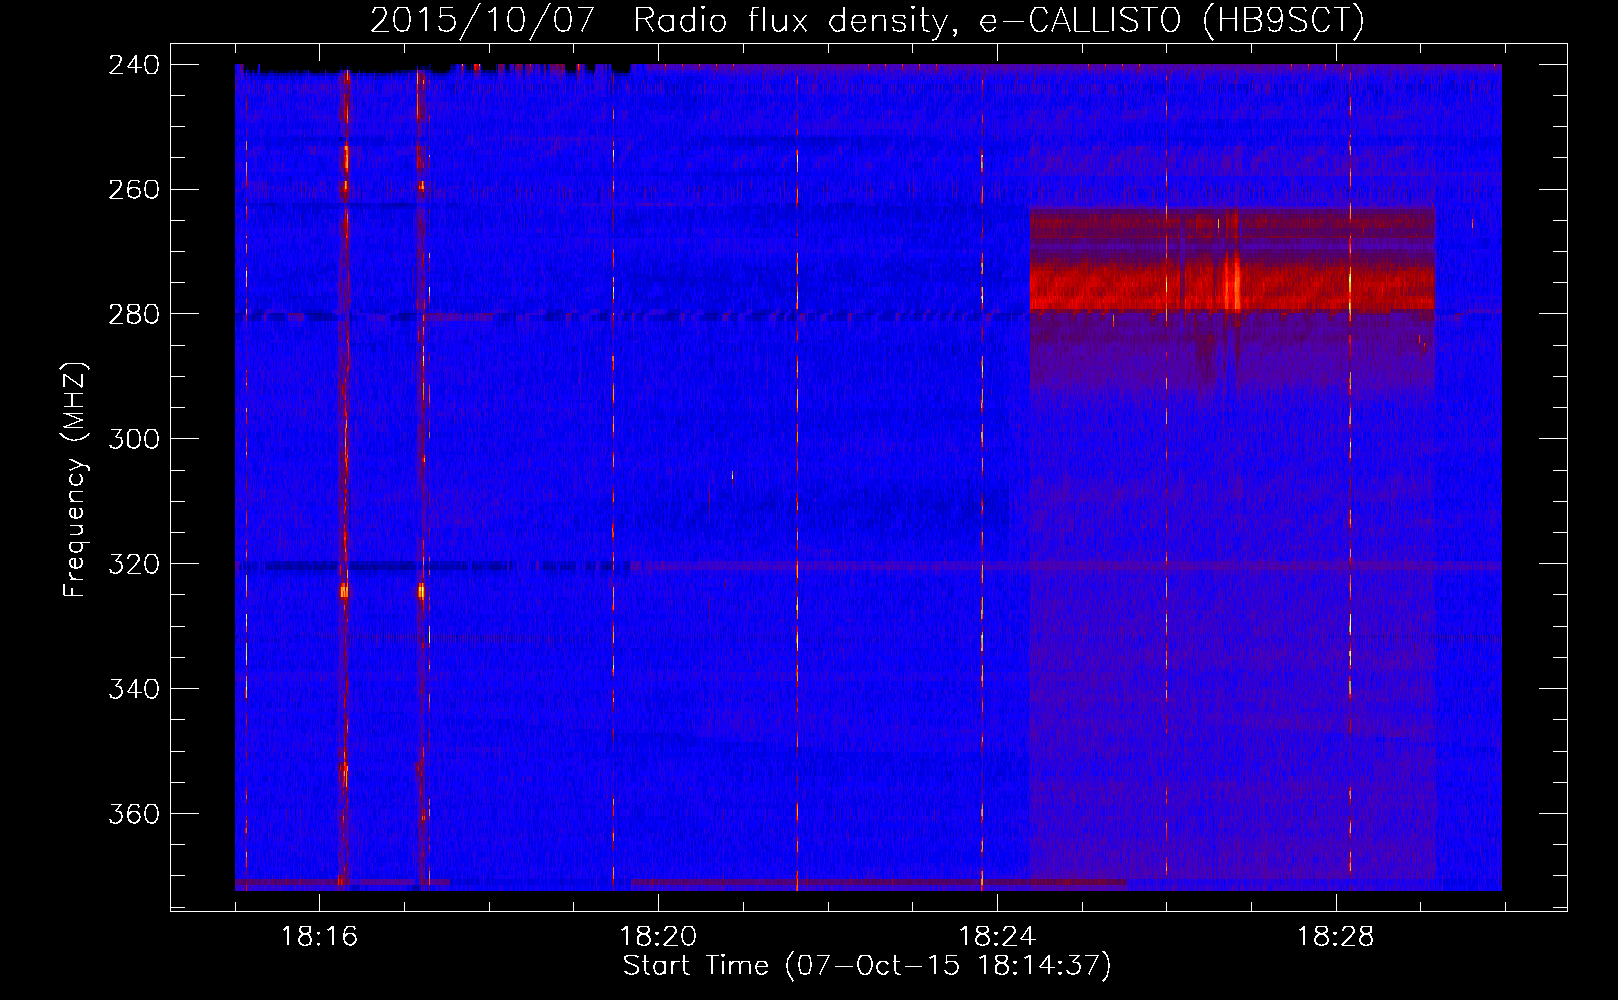Click the 'Frequency (MHZ)' axis label
This screenshot has width=1618, height=1000.
pyautogui.click(x=75, y=479)
